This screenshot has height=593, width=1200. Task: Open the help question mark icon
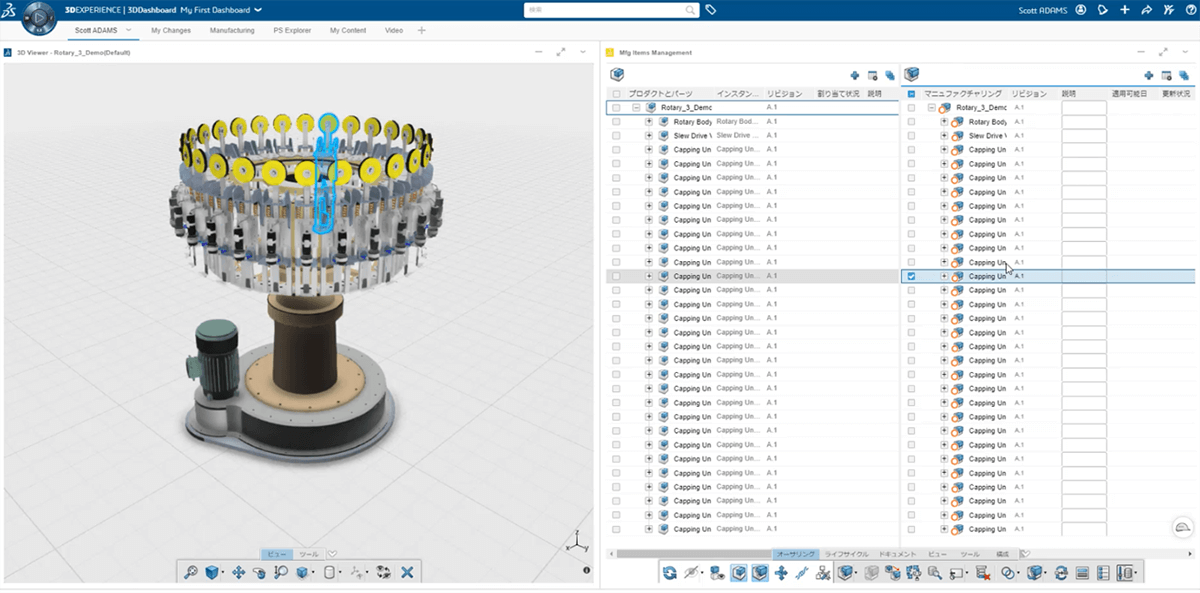tap(1189, 10)
